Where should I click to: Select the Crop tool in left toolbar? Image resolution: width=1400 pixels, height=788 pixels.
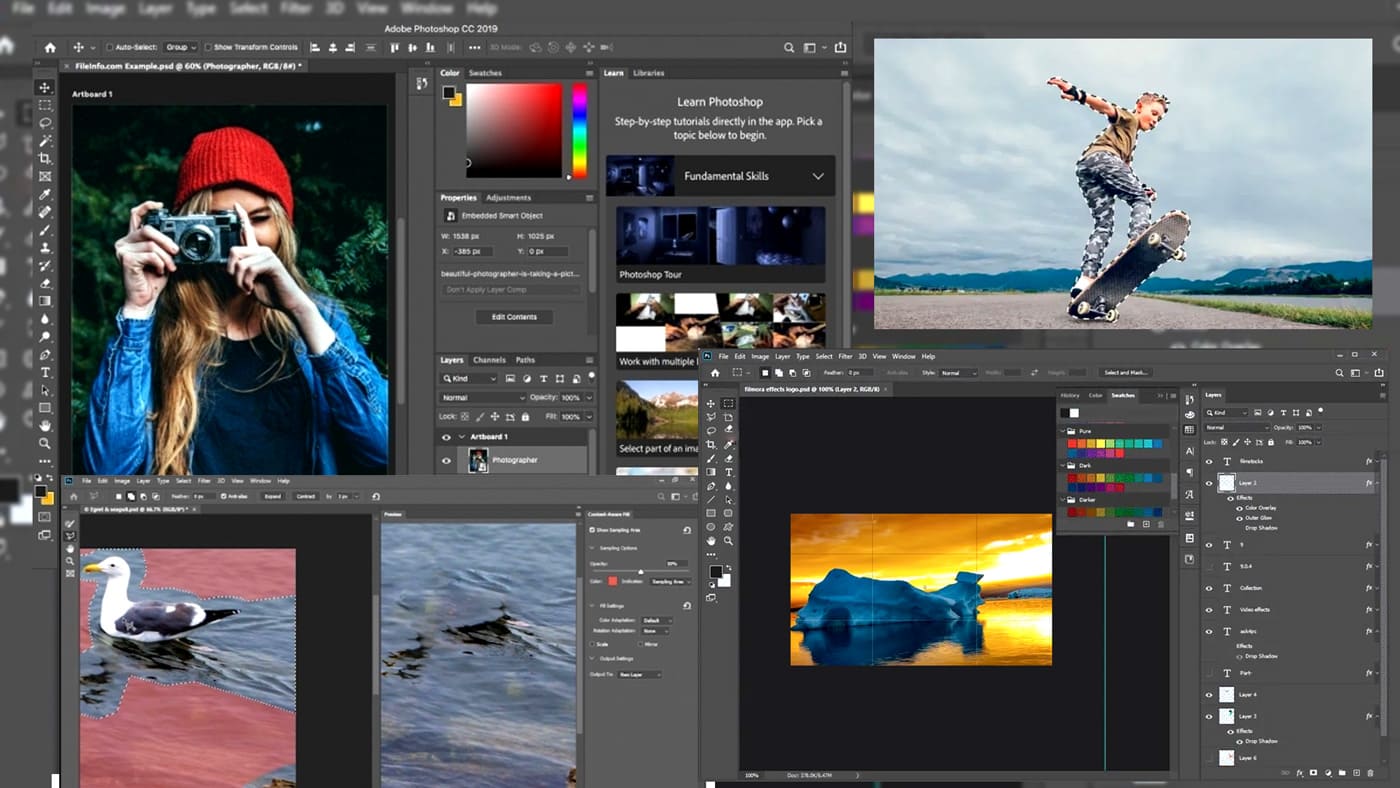click(x=45, y=159)
